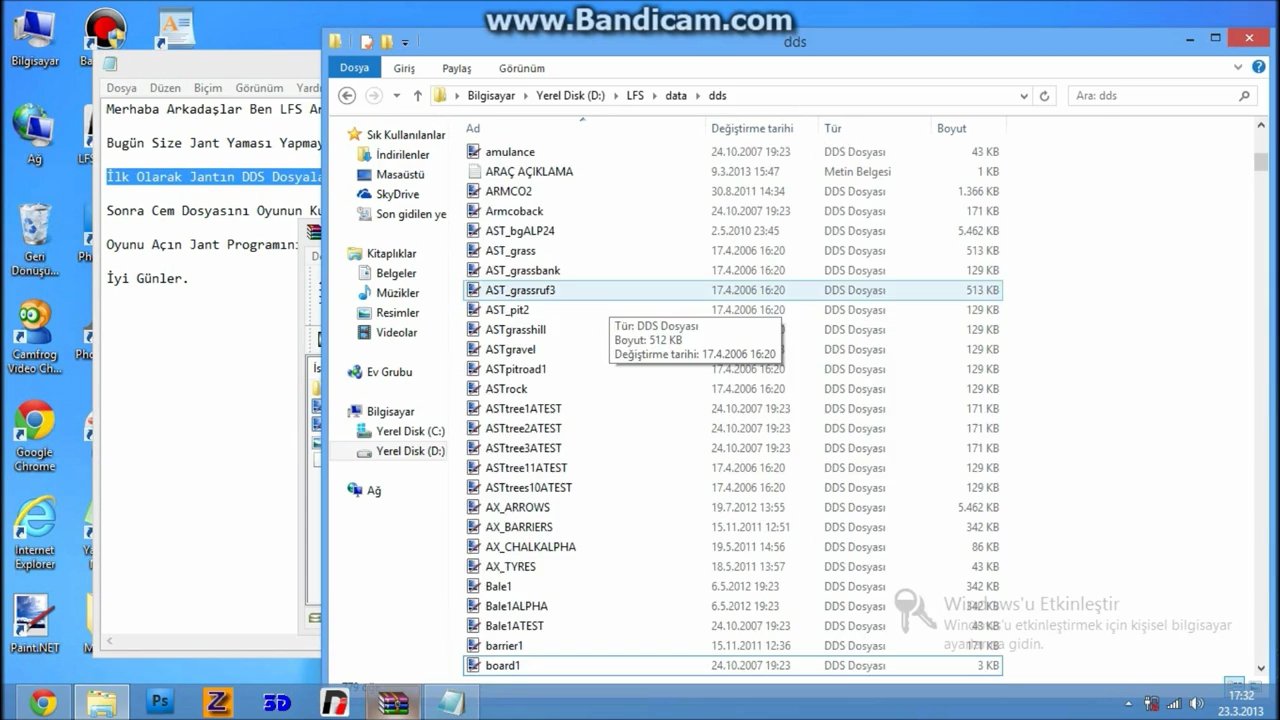Sort by the Ad column header
Screen dimensions: 1280x720
[x=584, y=128]
